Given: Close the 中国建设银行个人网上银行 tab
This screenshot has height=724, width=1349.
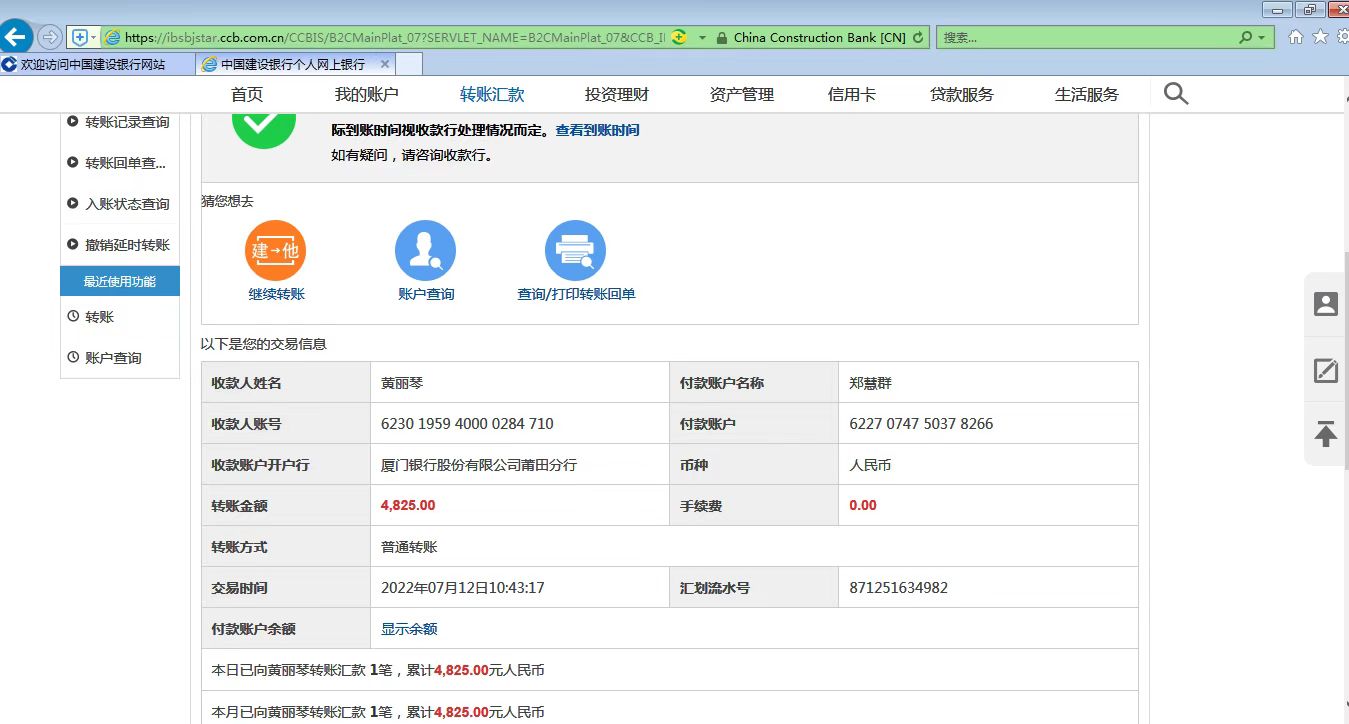Looking at the screenshot, I should coord(385,64).
